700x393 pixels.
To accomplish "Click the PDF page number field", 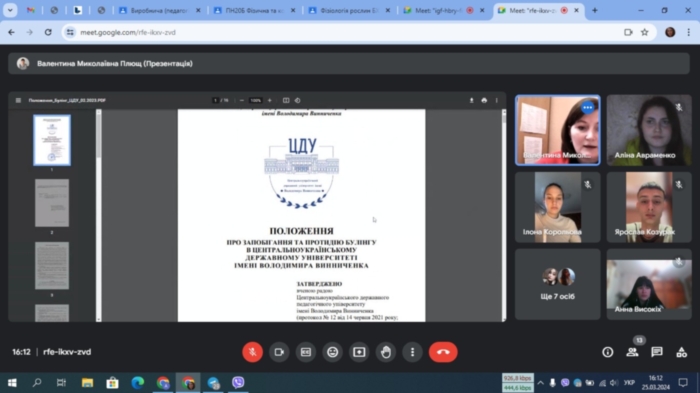I will (216, 100).
